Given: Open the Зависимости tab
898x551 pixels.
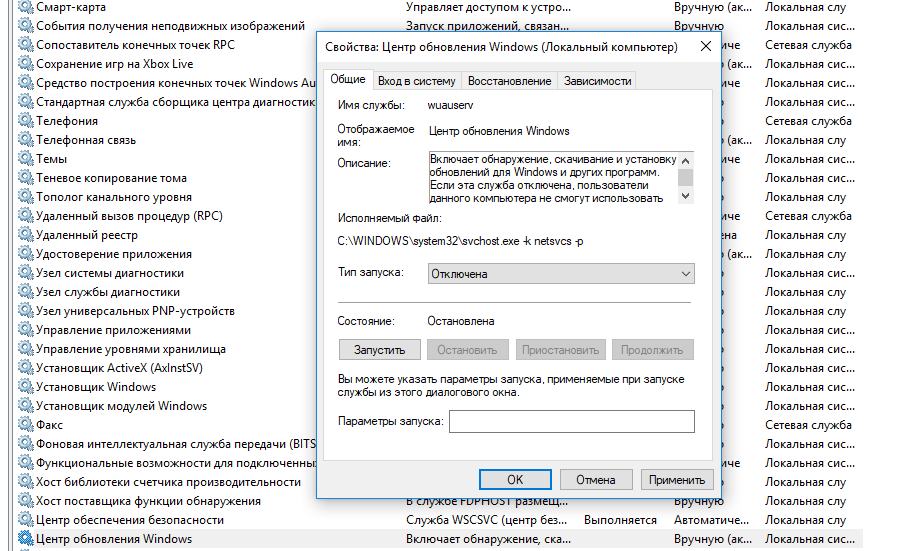Looking at the screenshot, I should pos(597,81).
